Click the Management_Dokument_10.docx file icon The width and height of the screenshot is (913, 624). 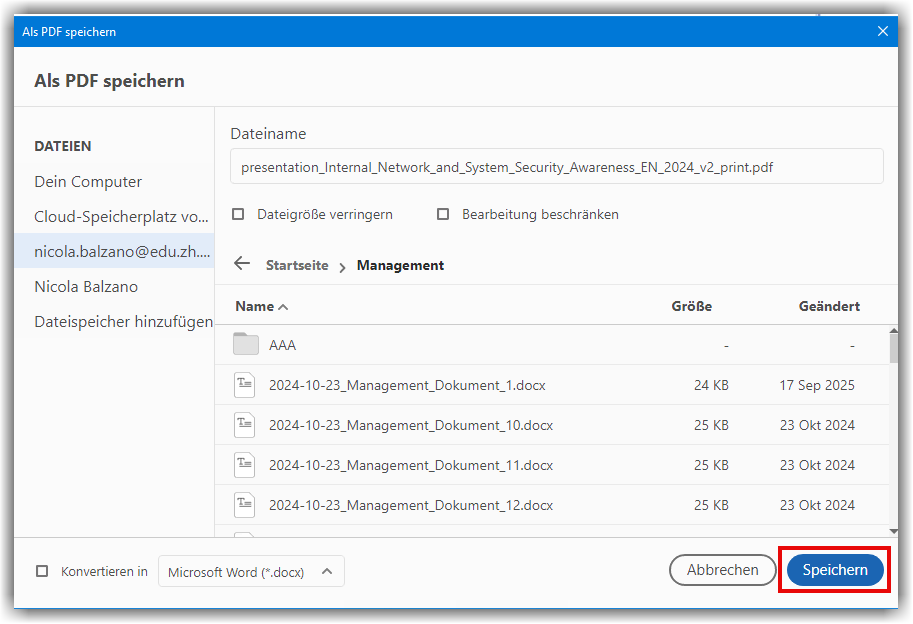245,425
